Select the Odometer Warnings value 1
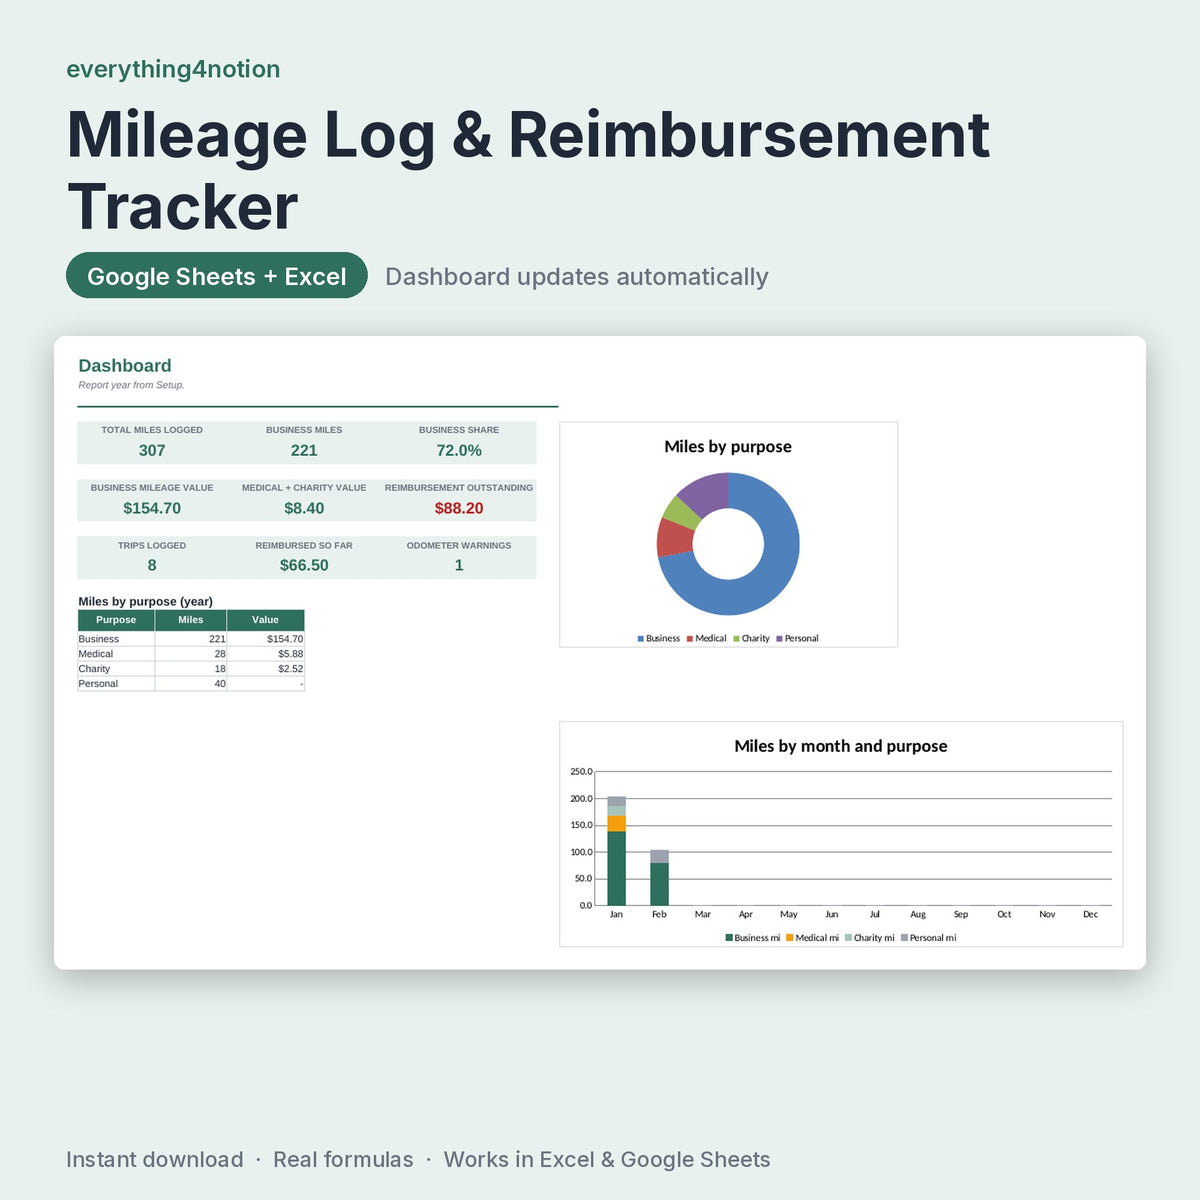 [459, 566]
